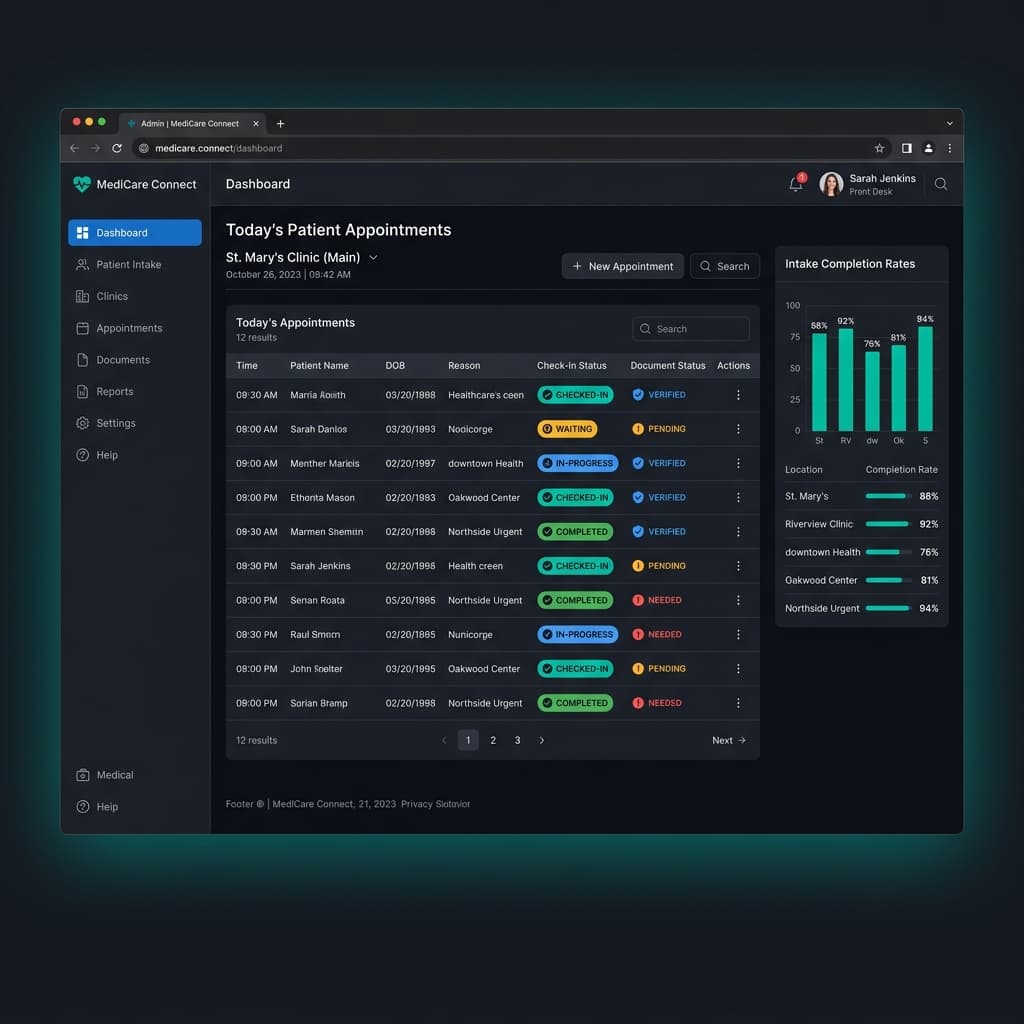Open the browser side panel icon

click(x=906, y=148)
